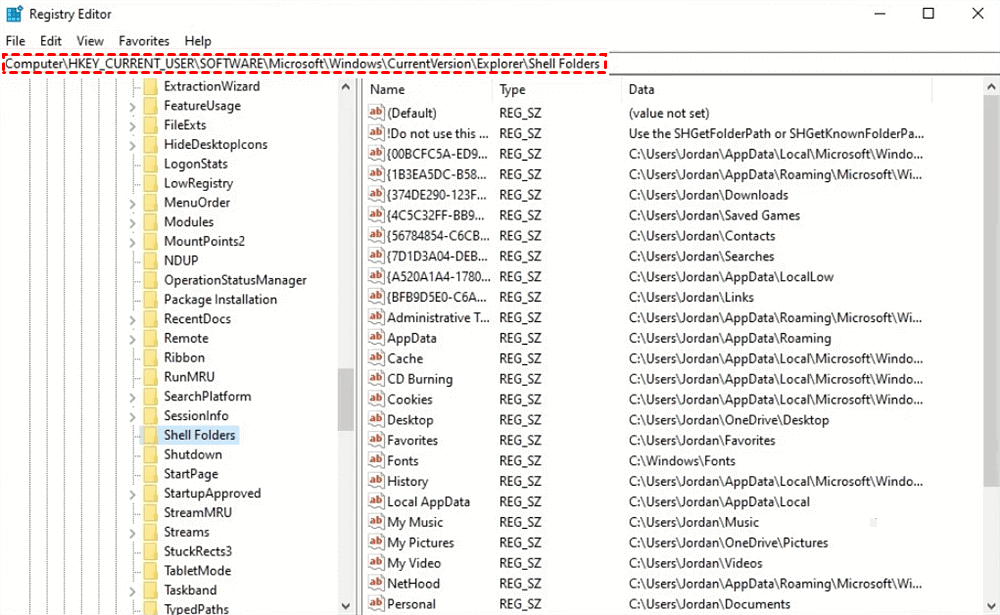Click the folder icon of TabletMode key
This screenshot has height=615, width=1000.
point(151,571)
